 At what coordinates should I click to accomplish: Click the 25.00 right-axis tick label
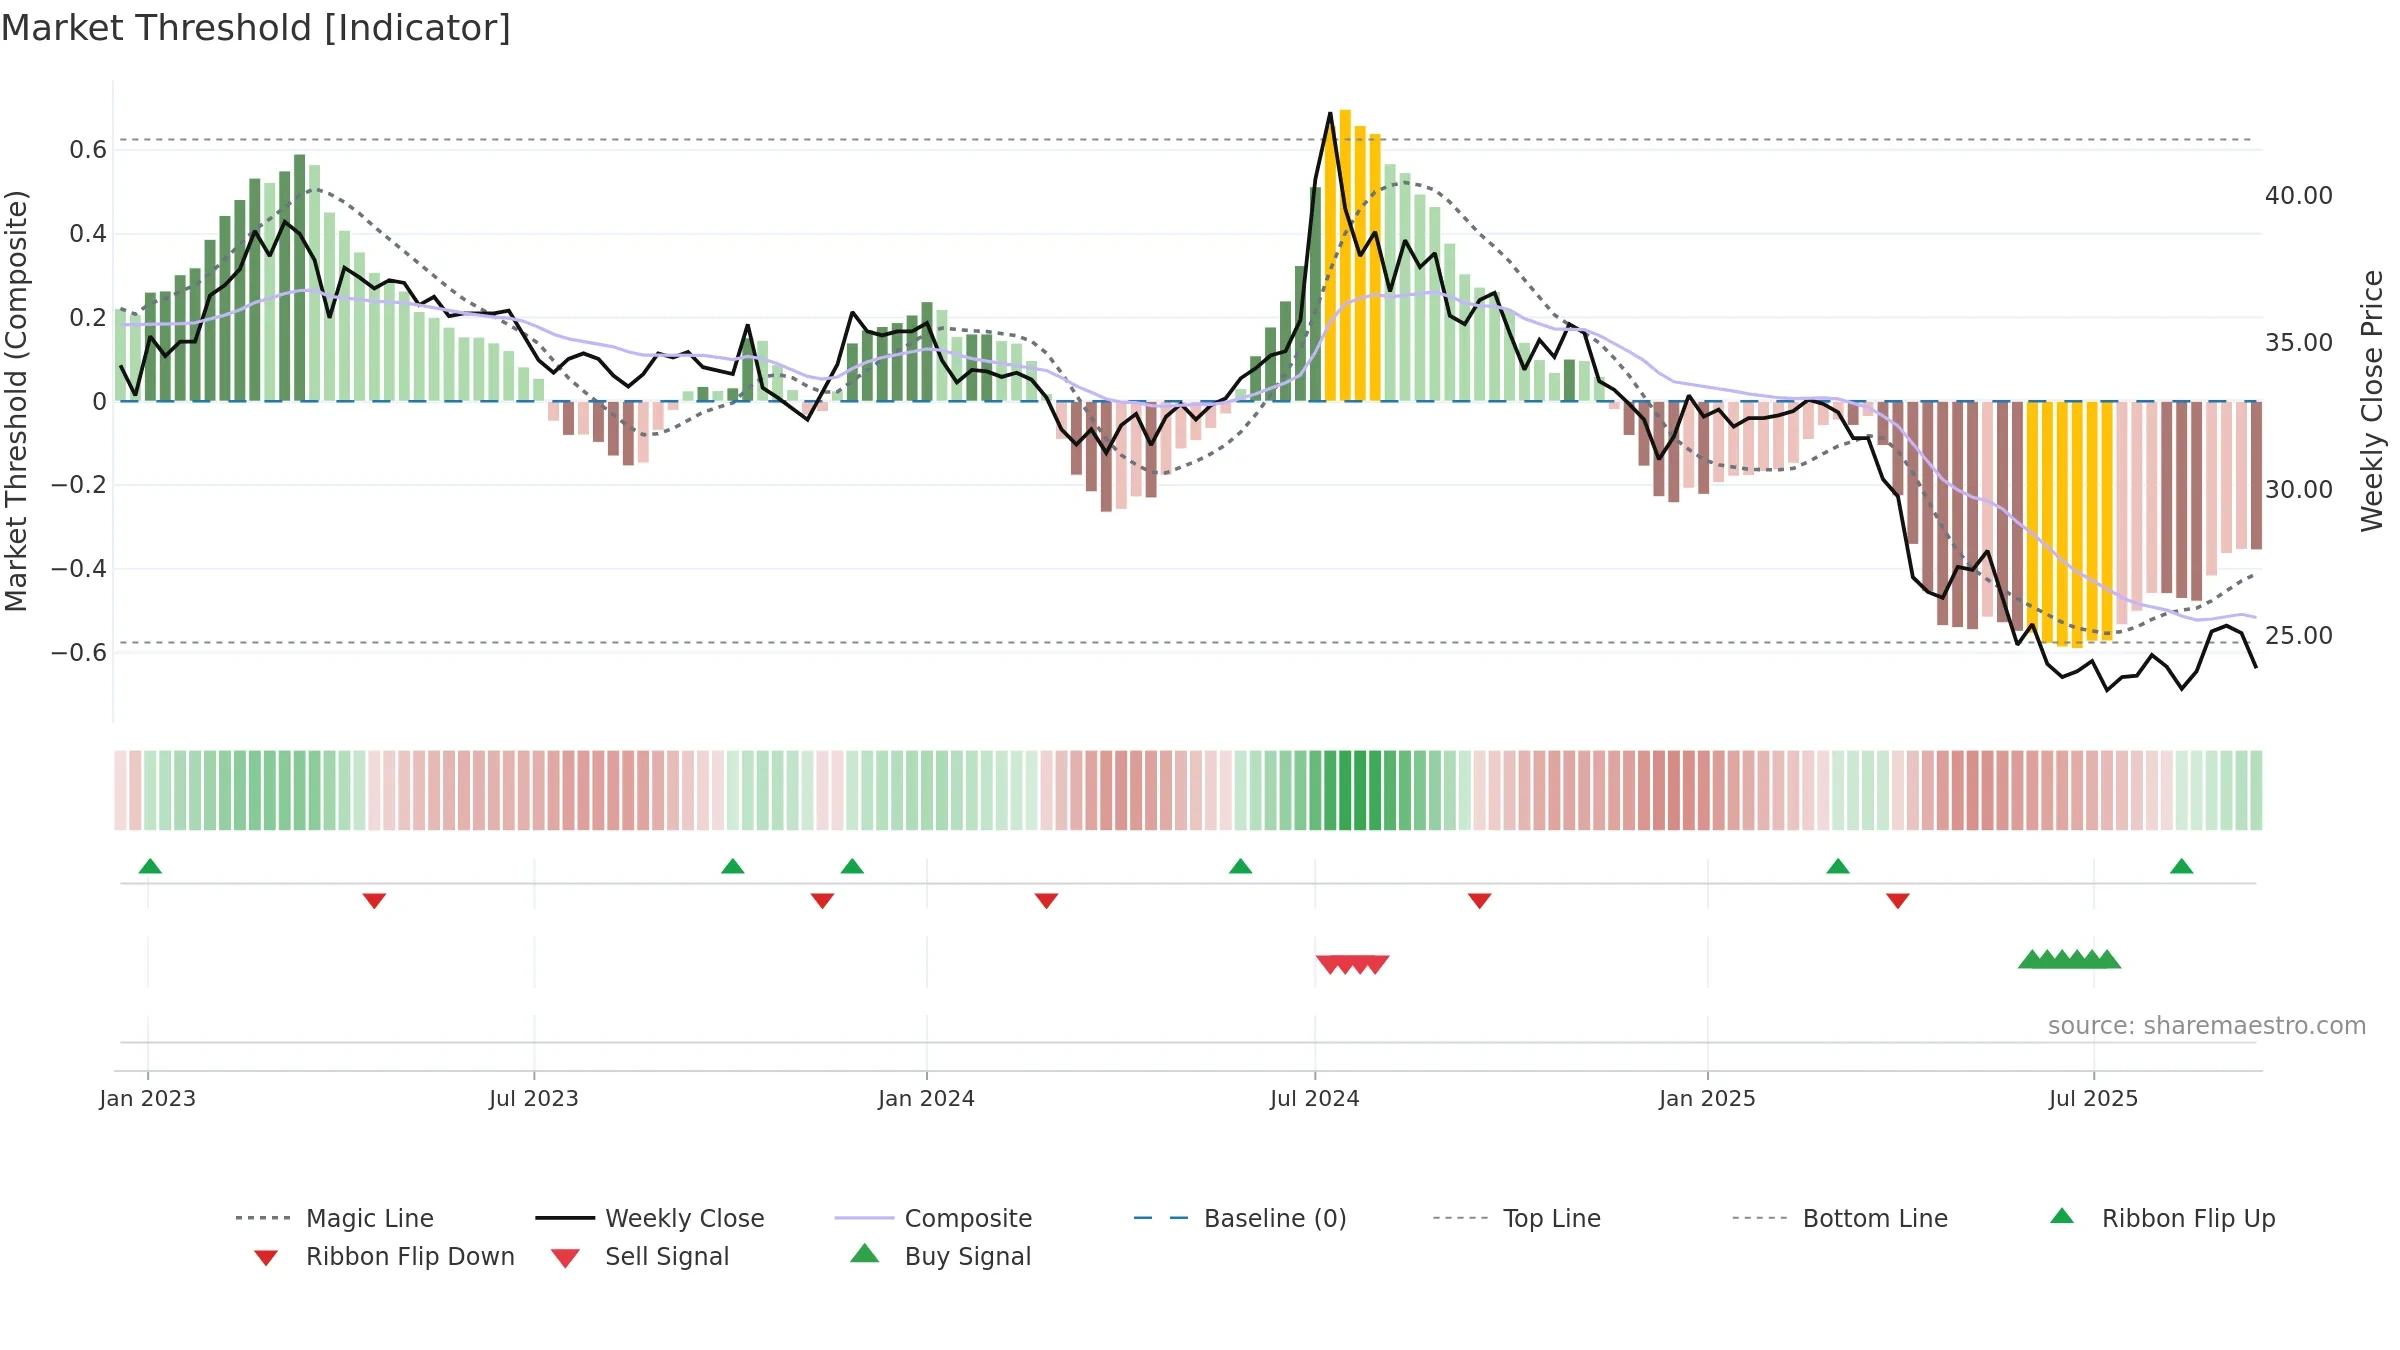tap(2298, 635)
